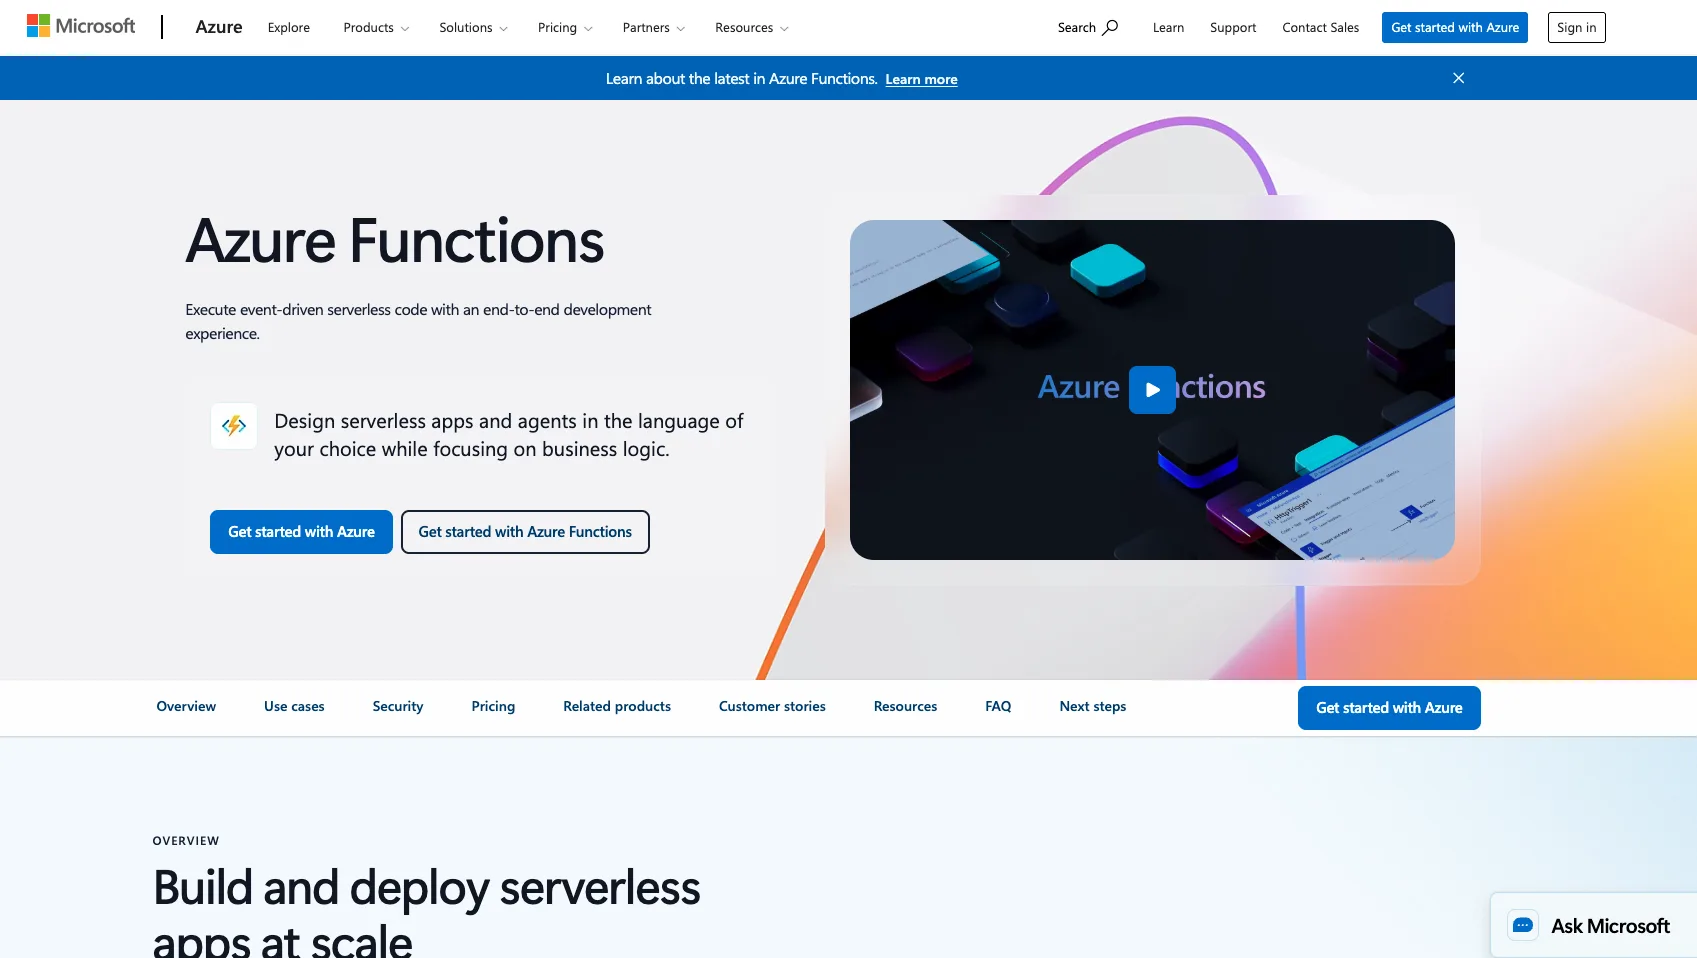Open Contact Sales link

pyautogui.click(x=1320, y=28)
